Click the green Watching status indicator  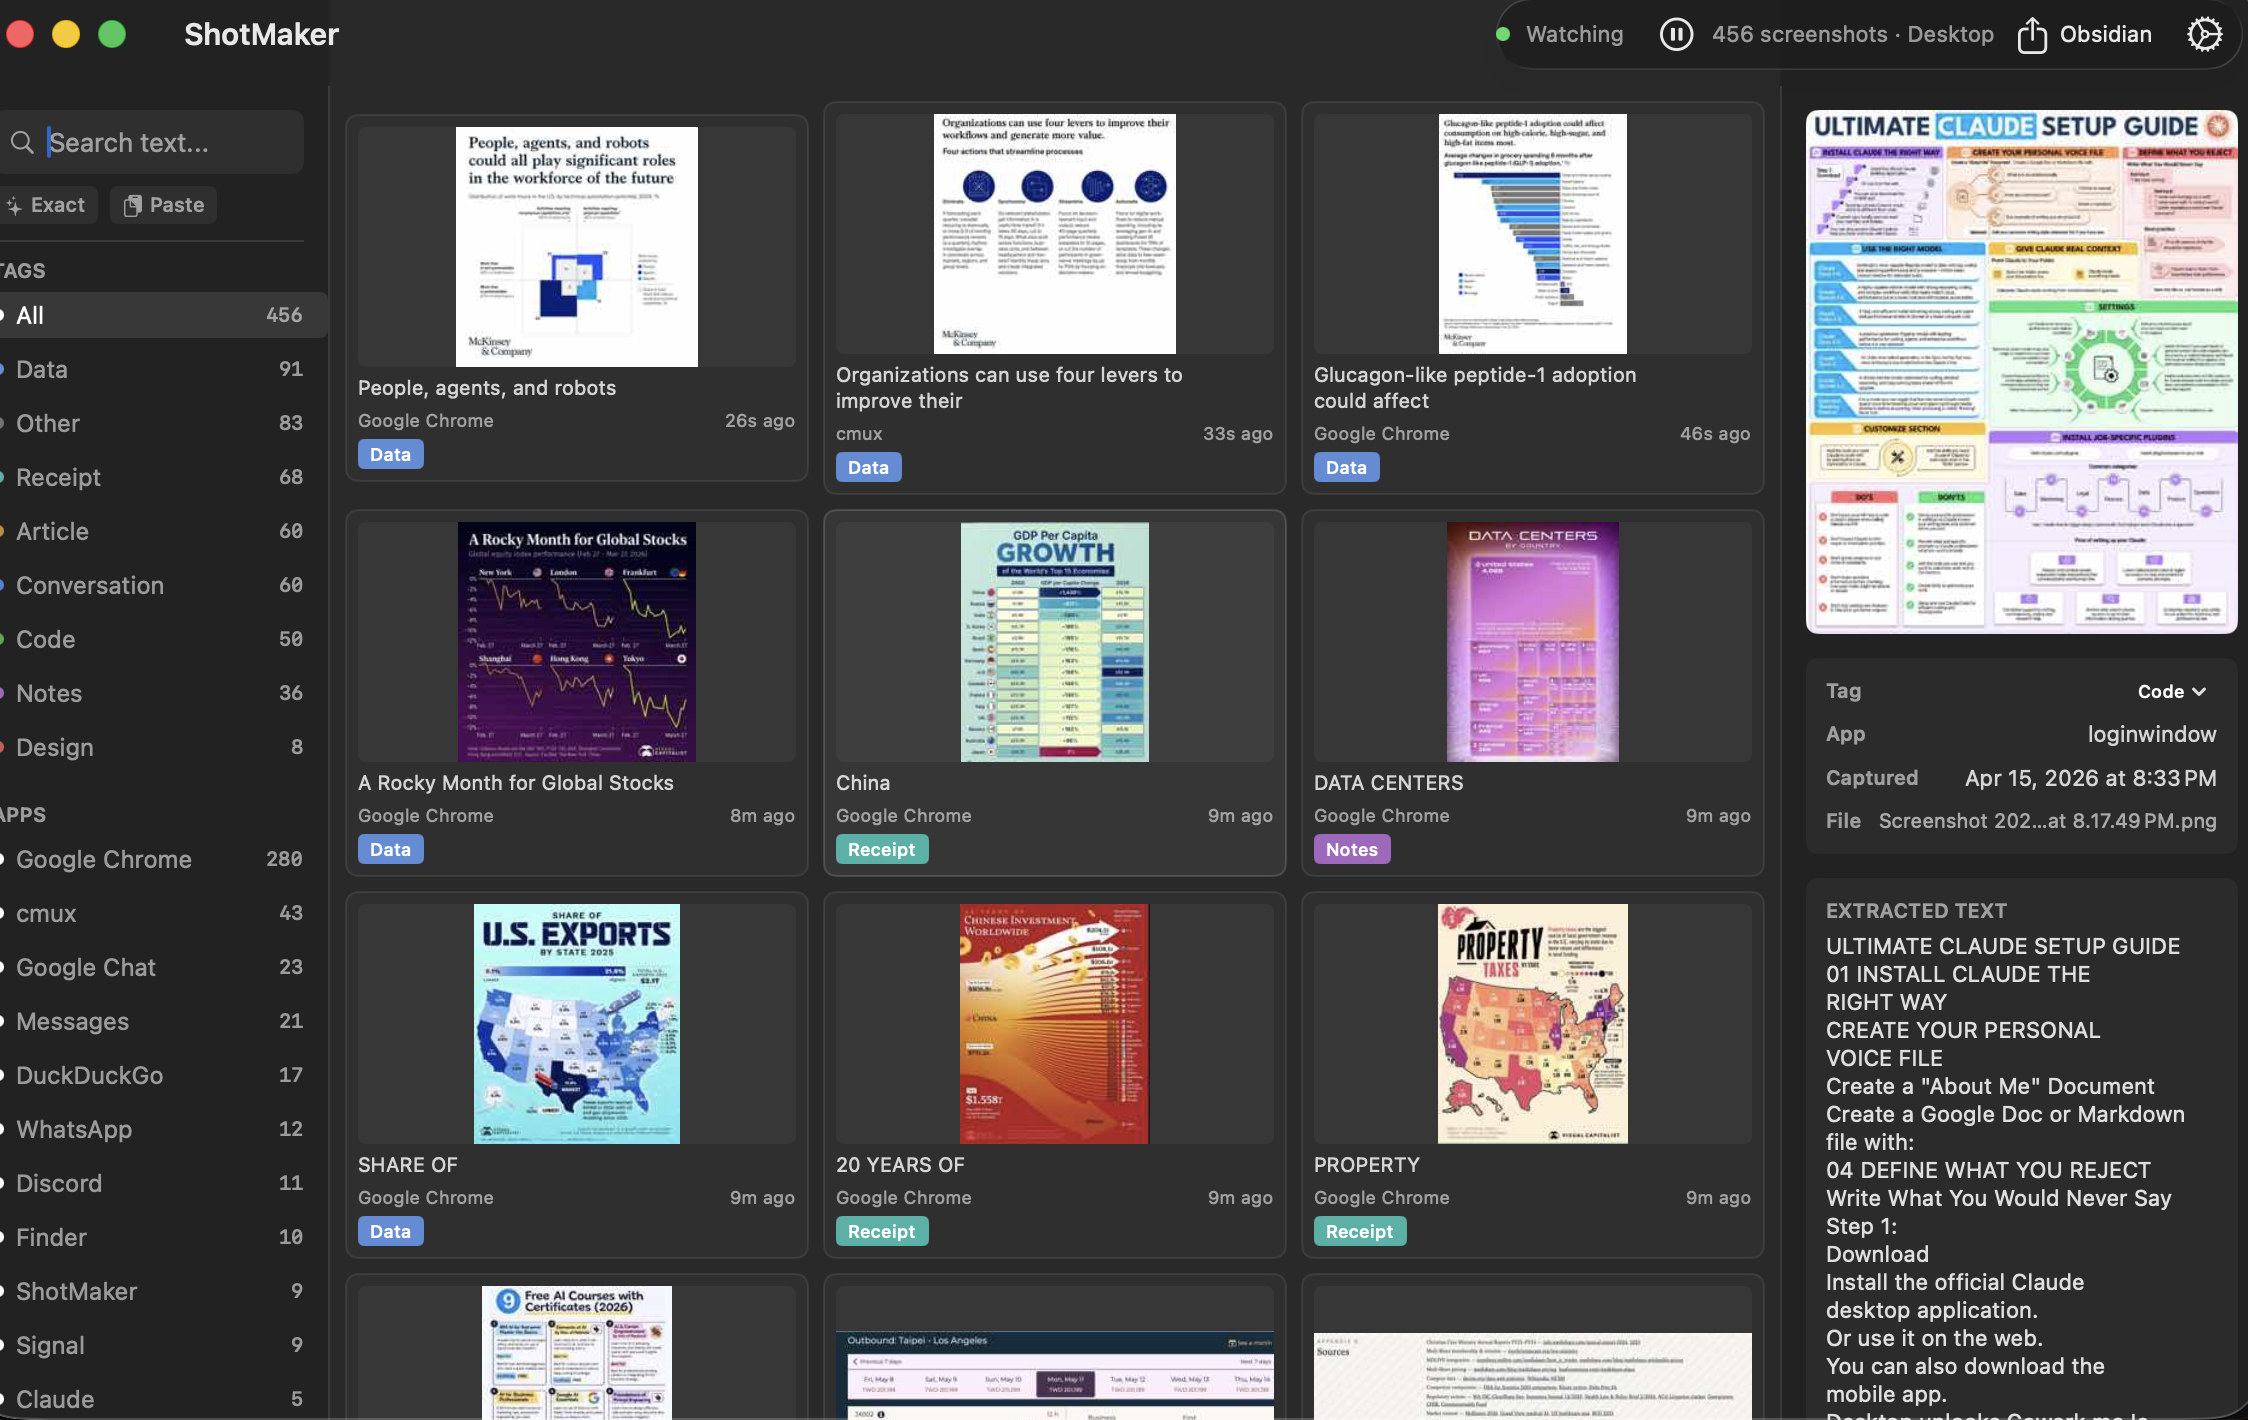(1502, 33)
